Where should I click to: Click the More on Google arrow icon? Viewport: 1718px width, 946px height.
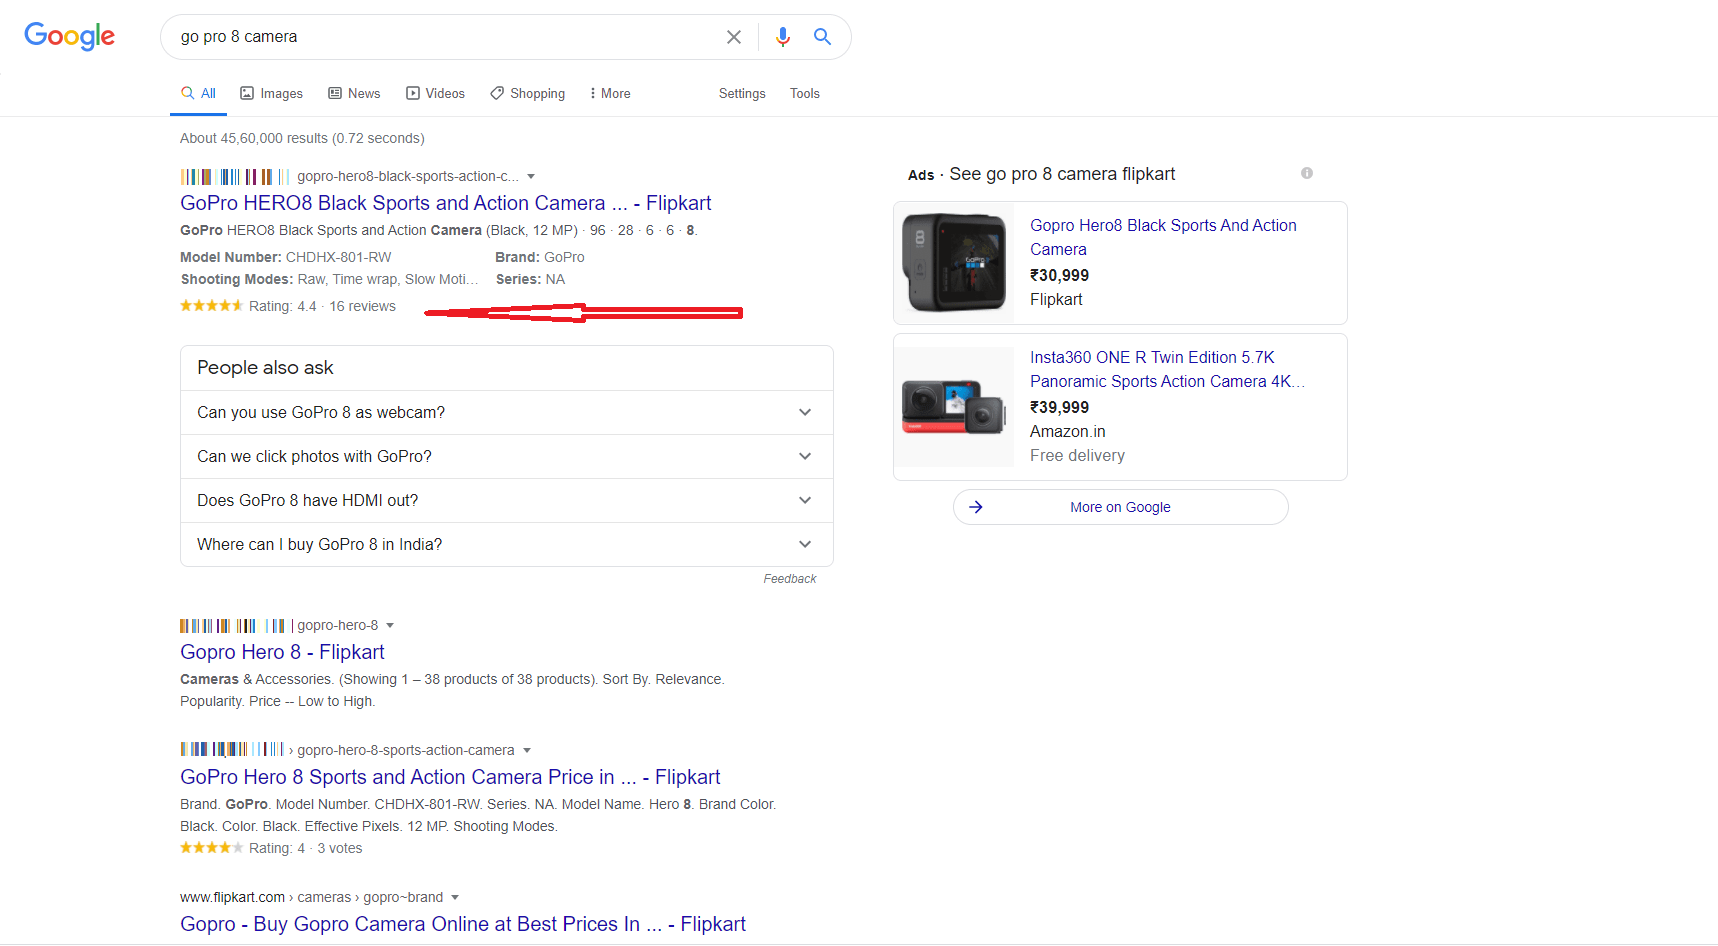point(976,507)
